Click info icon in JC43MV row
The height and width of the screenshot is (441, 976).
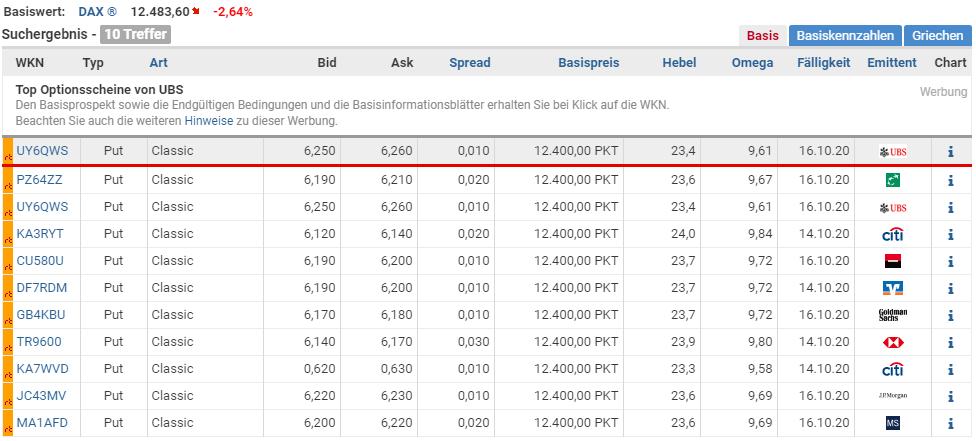(950, 396)
